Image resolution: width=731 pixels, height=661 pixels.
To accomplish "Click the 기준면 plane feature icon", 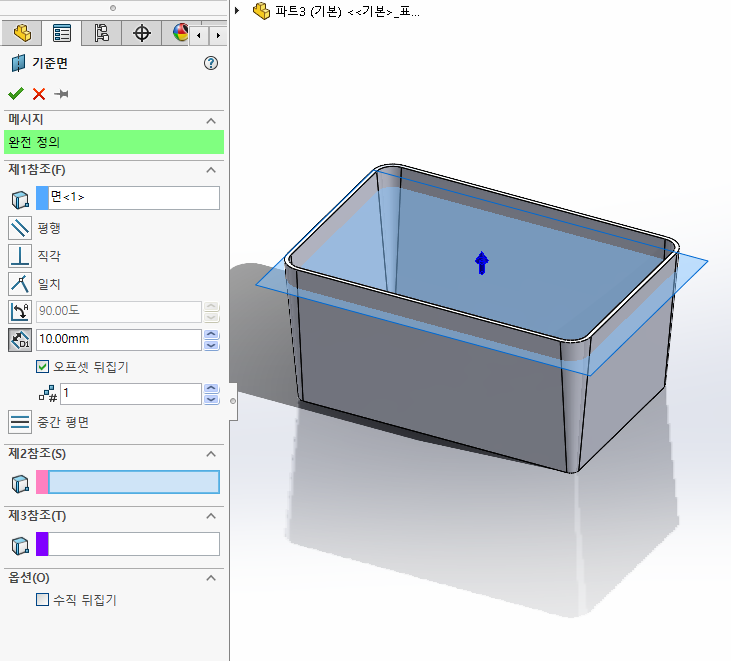I will click(18, 63).
